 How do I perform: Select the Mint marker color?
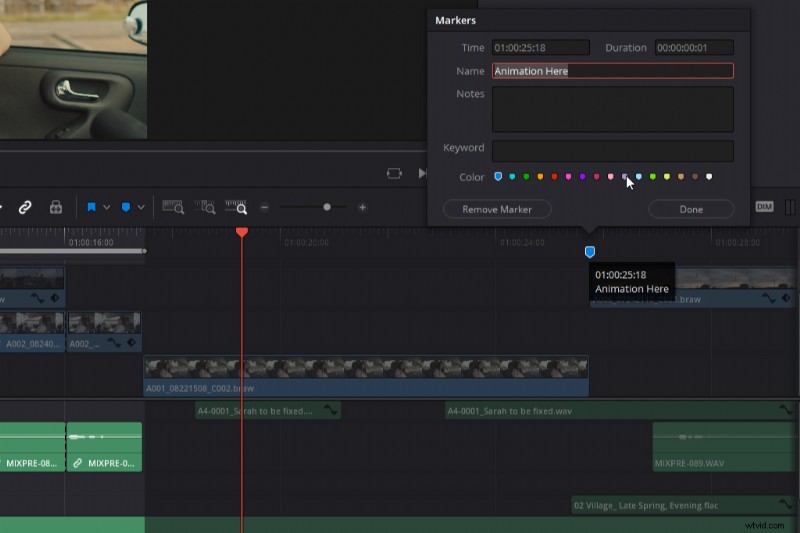(653, 176)
